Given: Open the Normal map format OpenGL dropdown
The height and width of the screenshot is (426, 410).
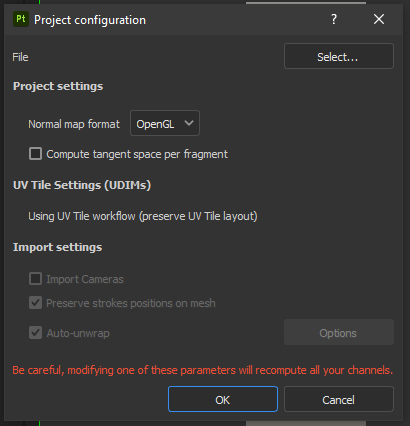Looking at the screenshot, I should [x=165, y=123].
